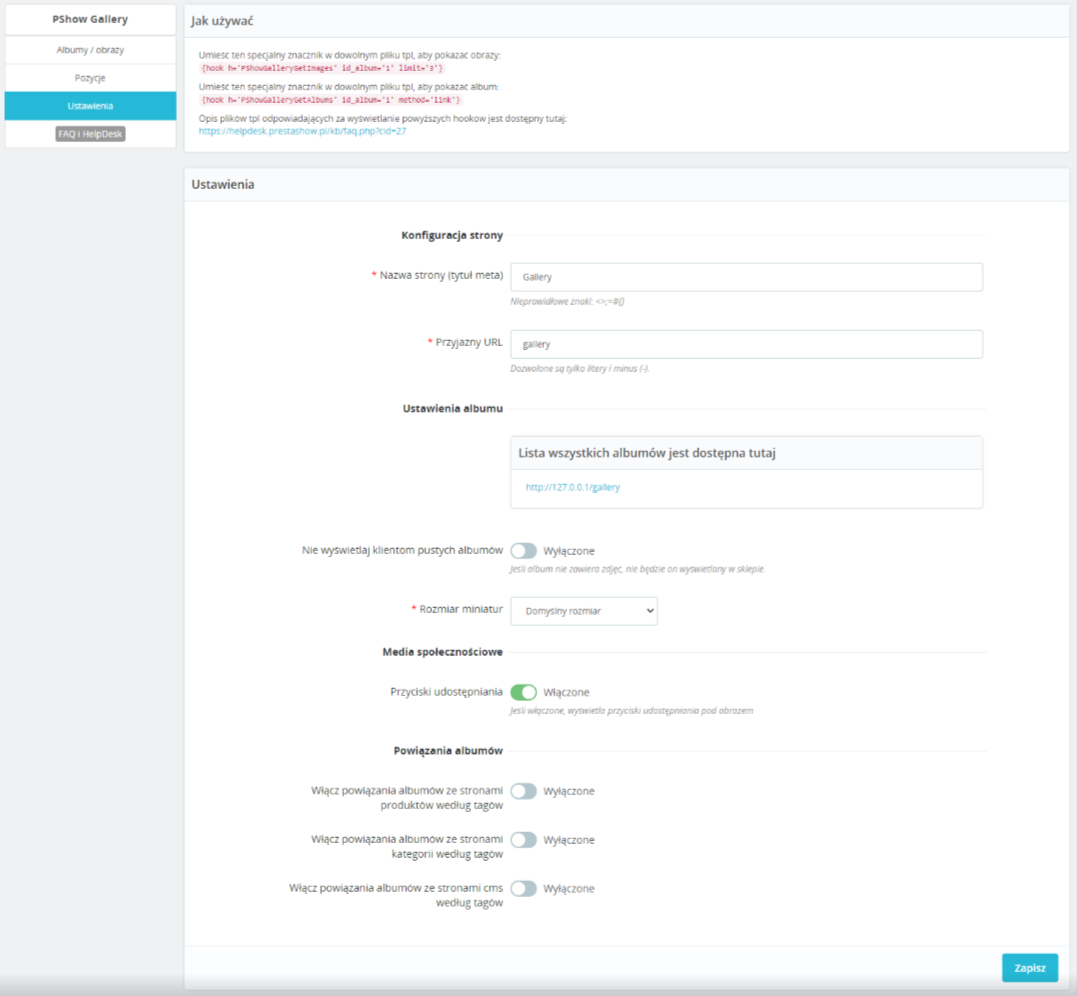Disable the Przyciski udostępniania switch
The height and width of the screenshot is (996, 1077).
click(523, 692)
